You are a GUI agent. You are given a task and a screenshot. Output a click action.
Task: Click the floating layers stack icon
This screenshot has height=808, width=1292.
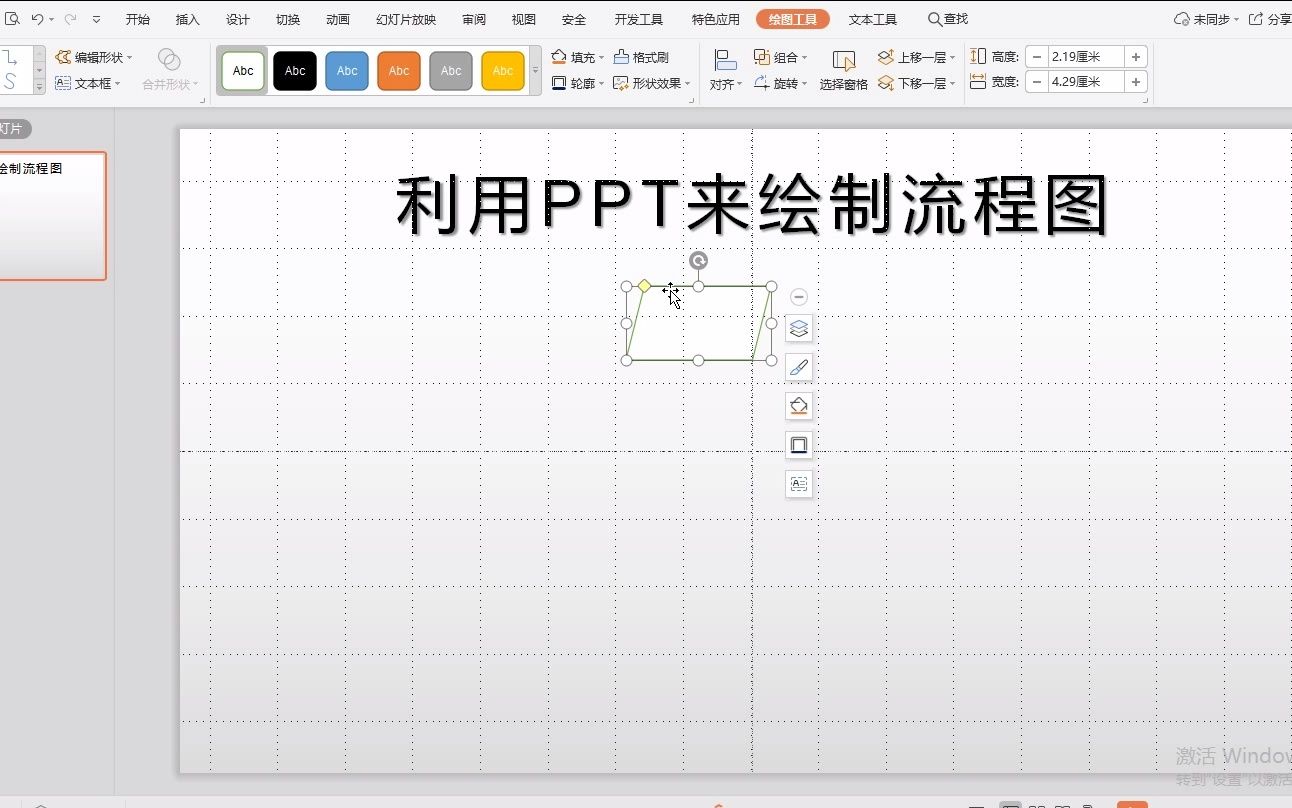click(x=798, y=328)
